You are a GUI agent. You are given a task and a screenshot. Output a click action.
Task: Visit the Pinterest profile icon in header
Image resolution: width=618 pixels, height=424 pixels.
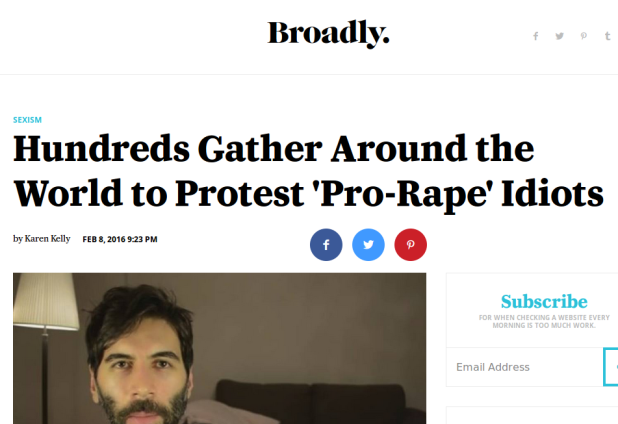[x=584, y=36]
